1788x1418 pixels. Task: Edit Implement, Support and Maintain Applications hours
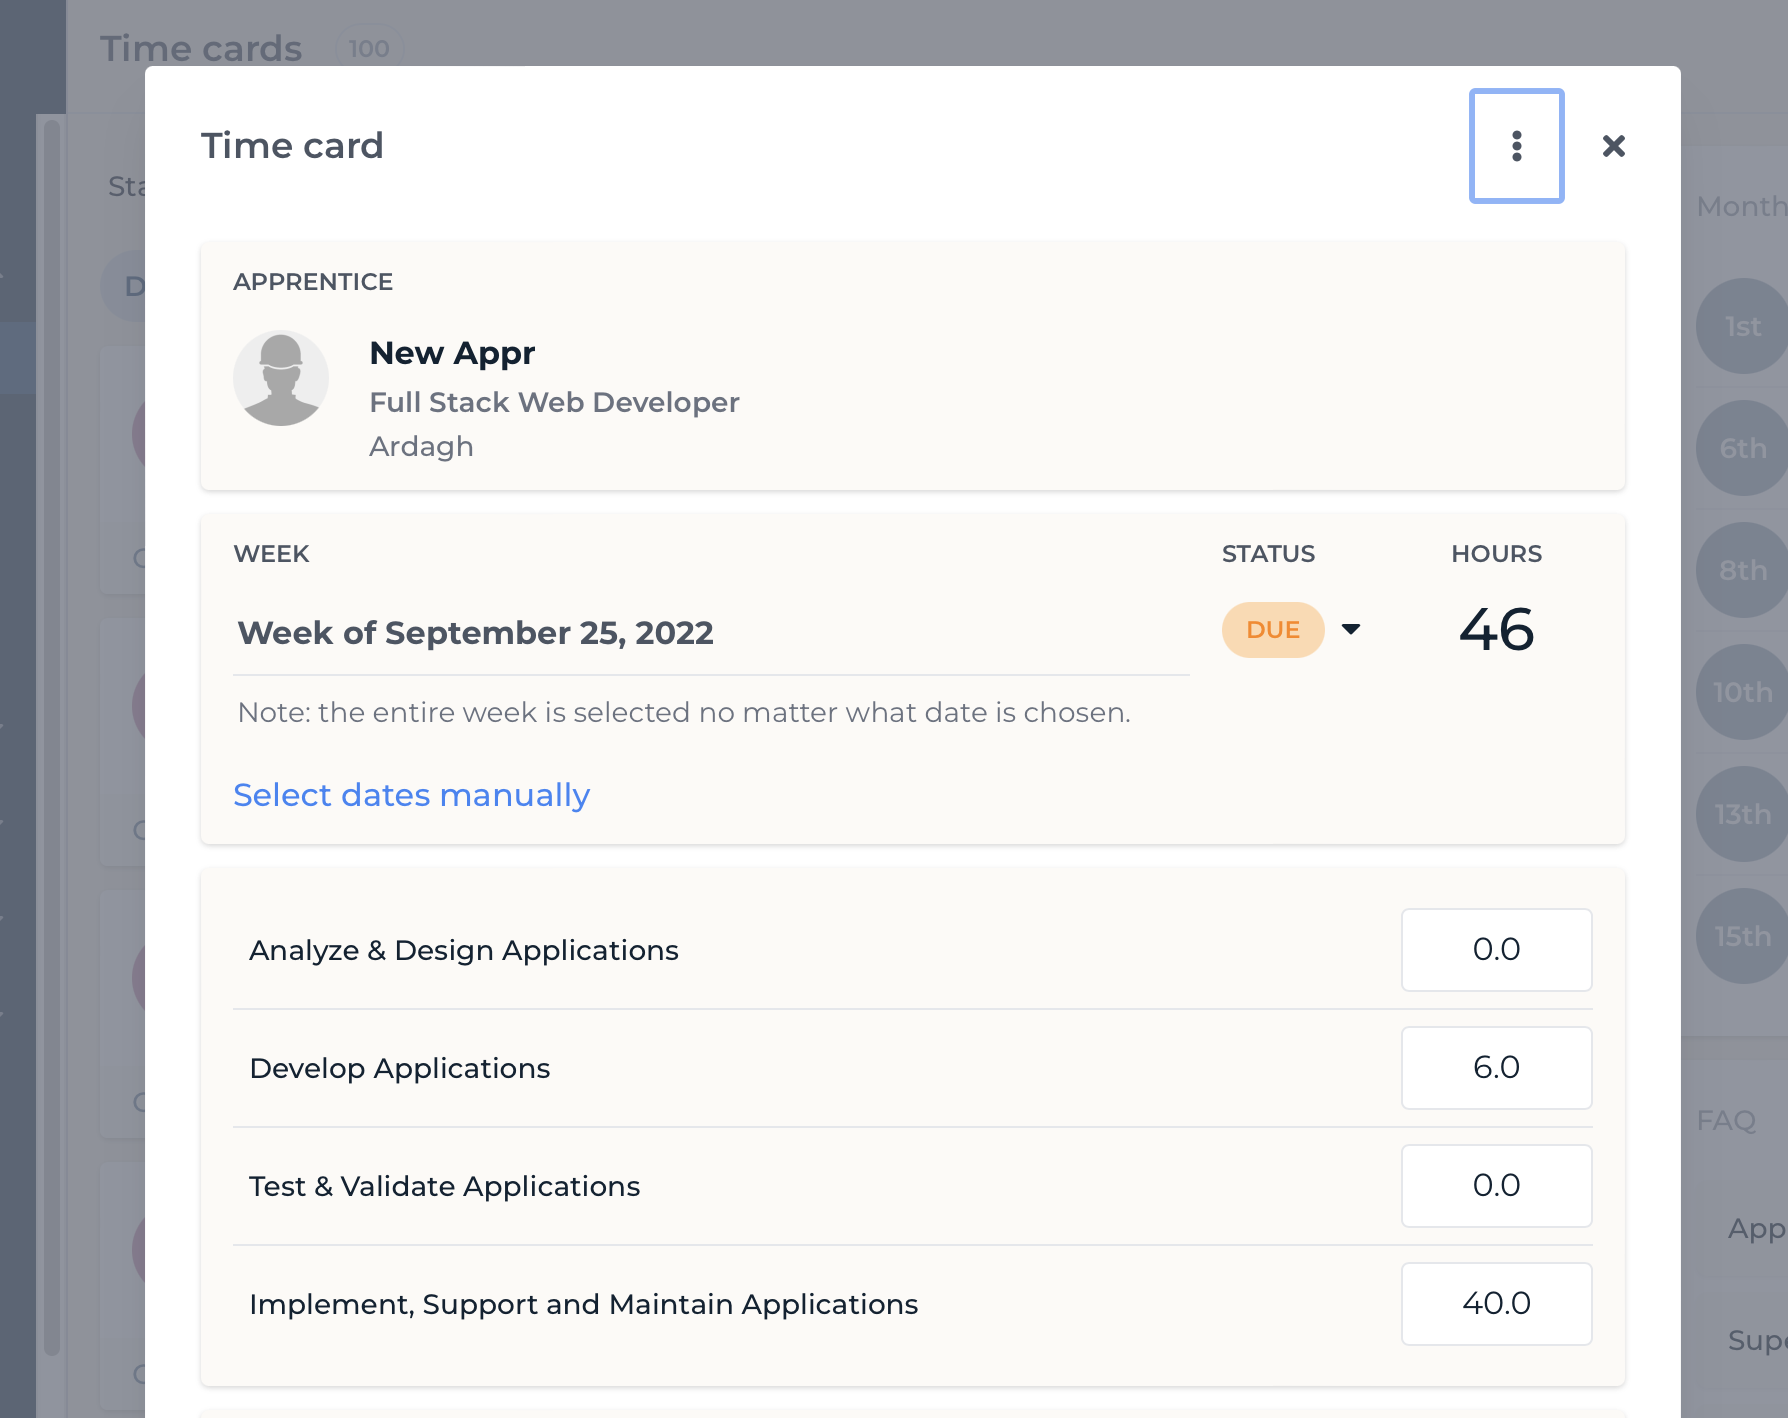[x=1496, y=1304]
